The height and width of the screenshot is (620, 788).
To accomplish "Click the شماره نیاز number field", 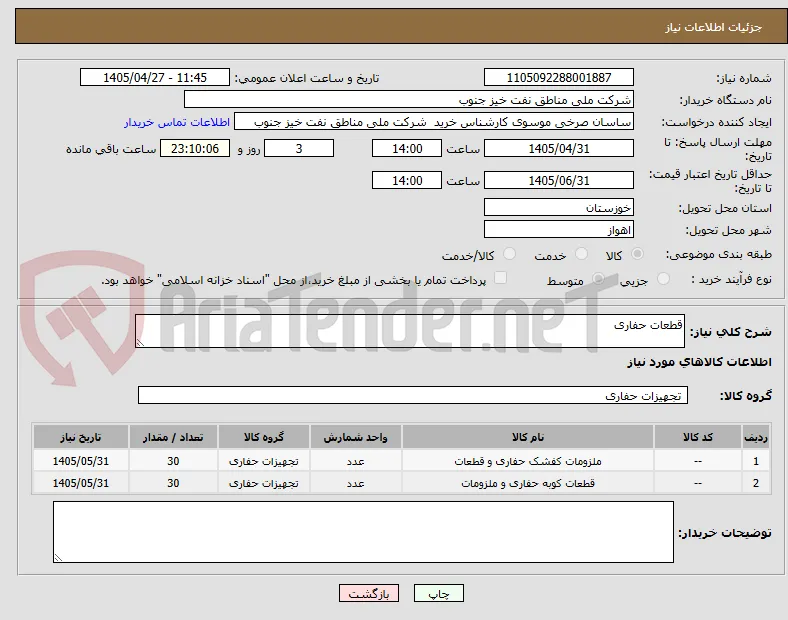I will (x=559, y=77).
